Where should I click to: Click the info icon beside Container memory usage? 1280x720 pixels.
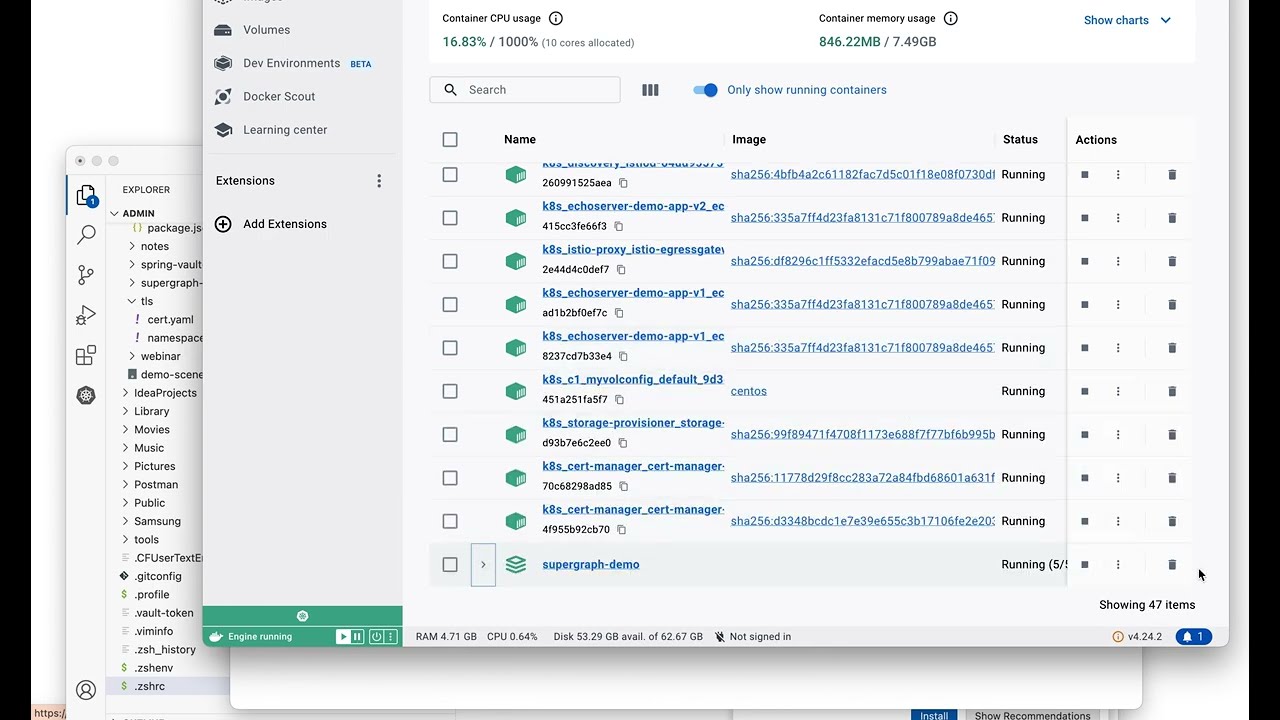point(951,18)
